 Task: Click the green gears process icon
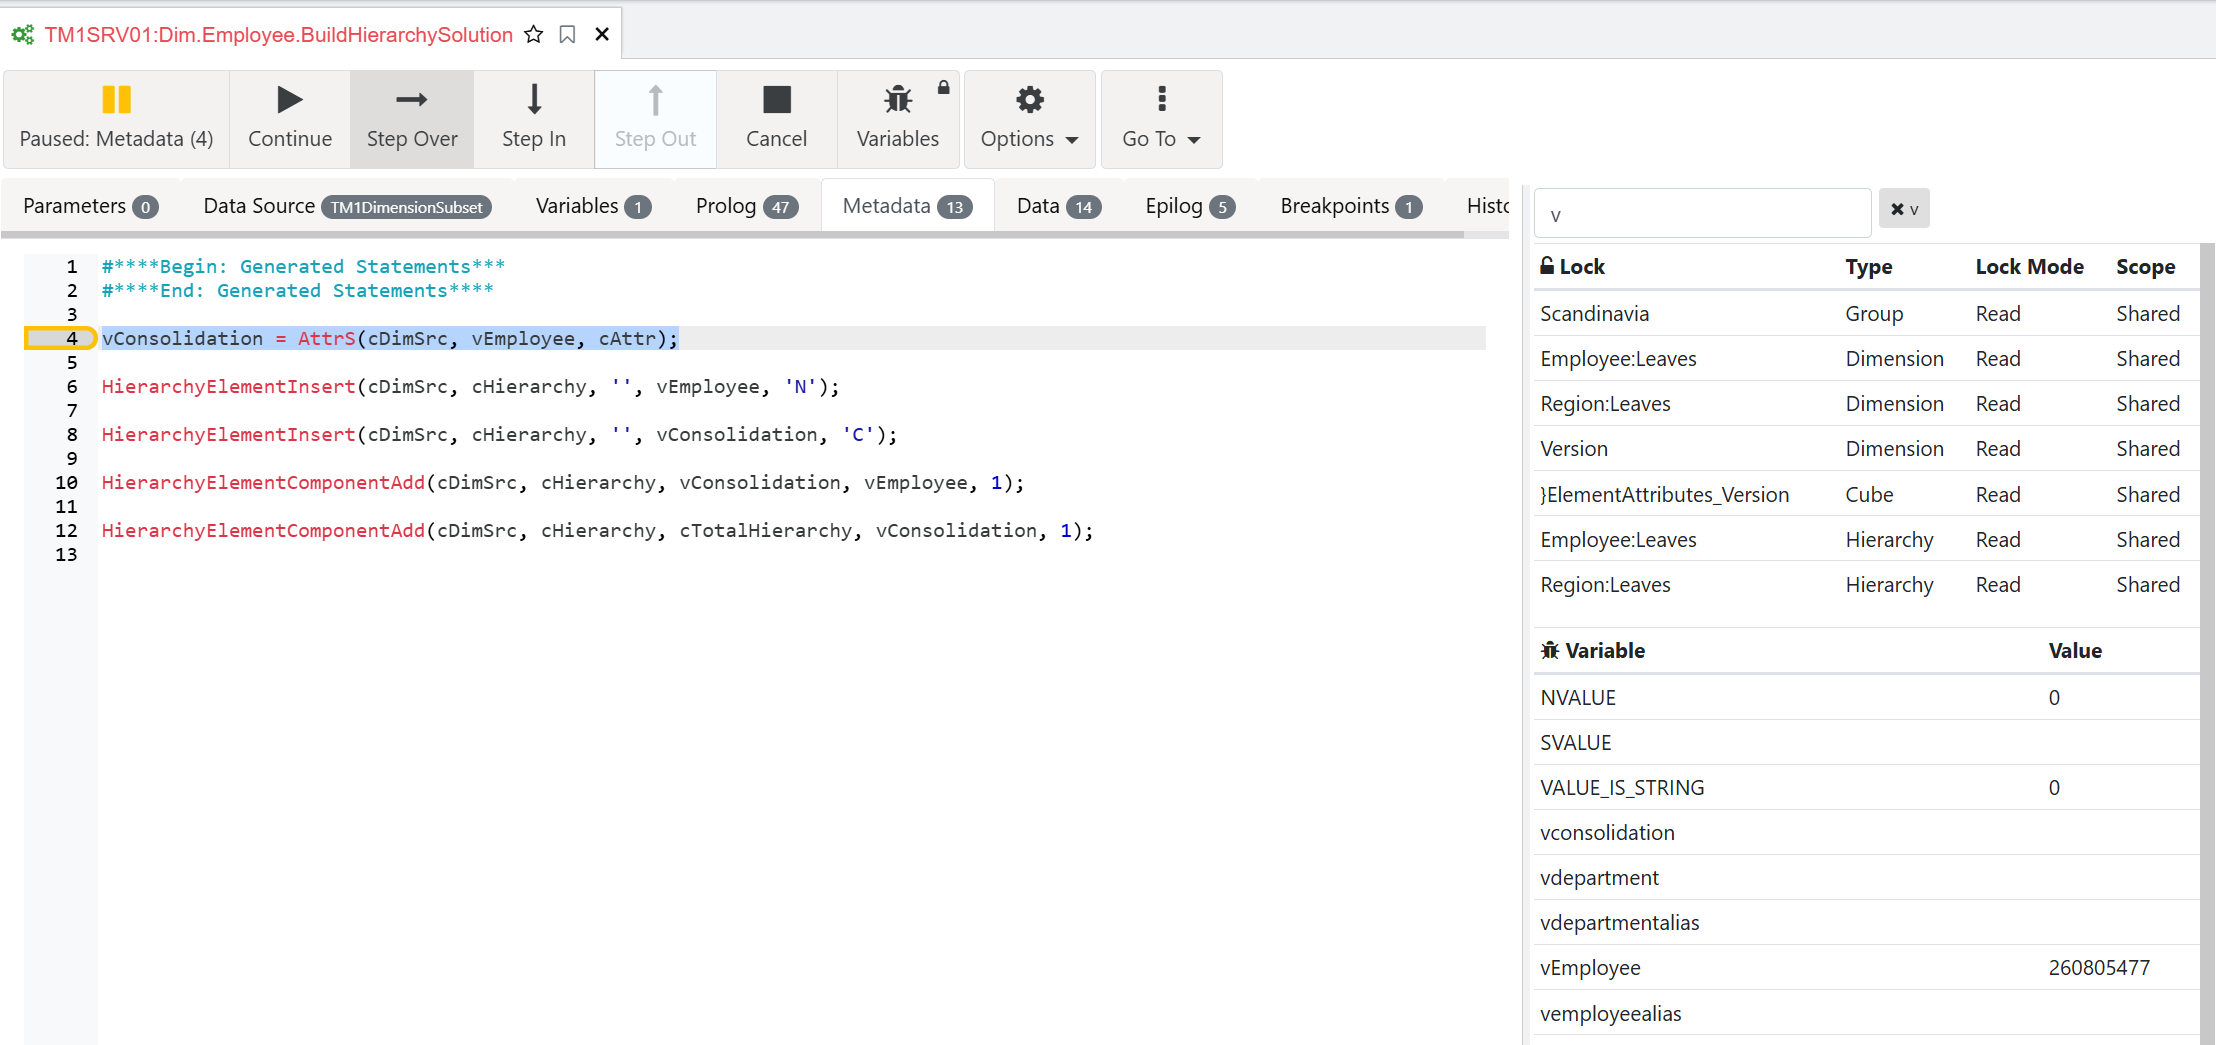coord(22,35)
